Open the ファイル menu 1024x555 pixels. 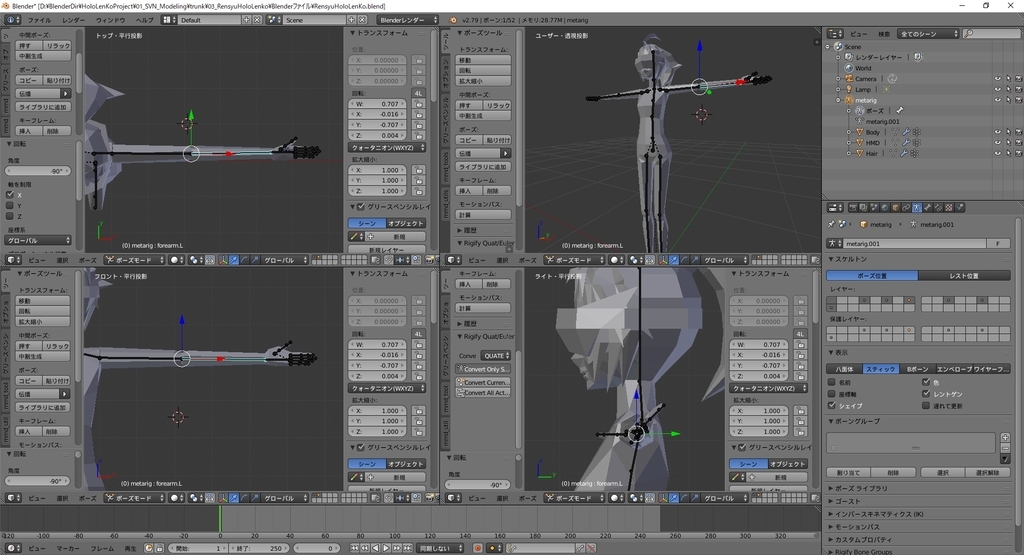(39, 20)
